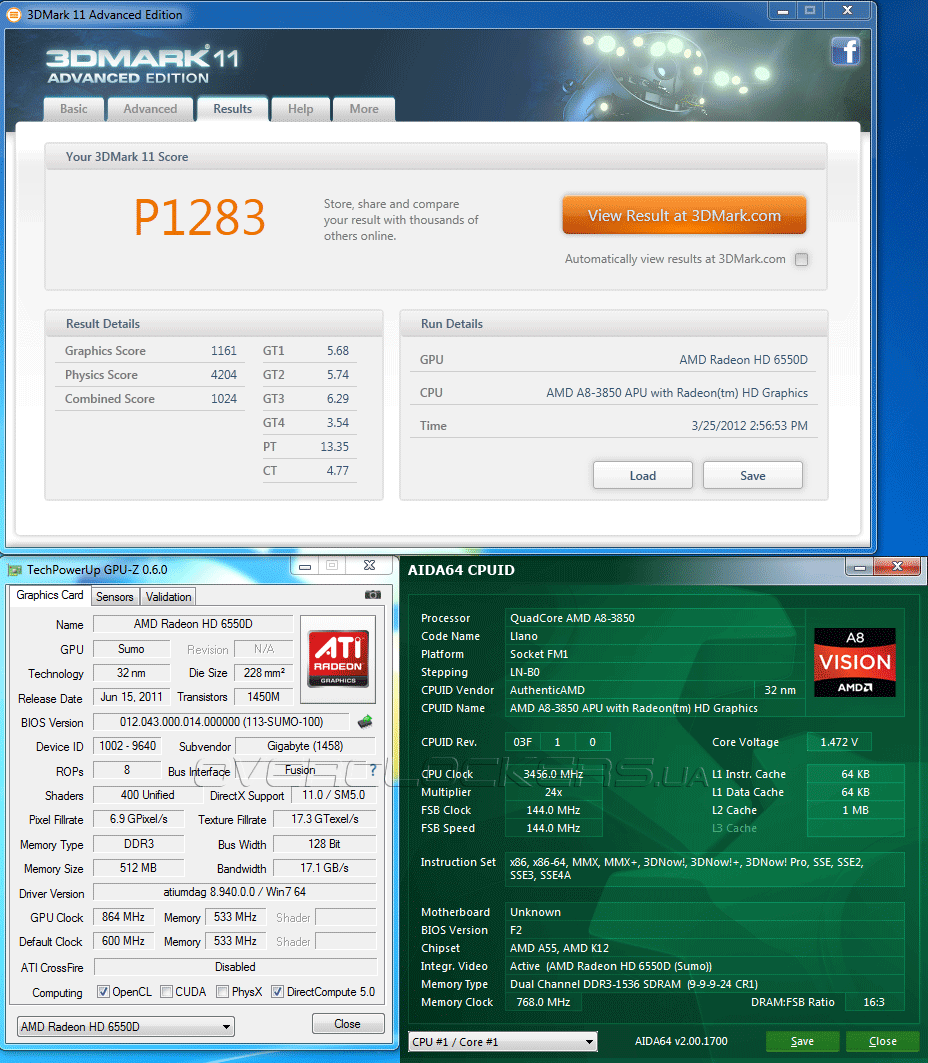
Task: Click the Bus Interface question mark
Action: pyautogui.click(x=373, y=770)
